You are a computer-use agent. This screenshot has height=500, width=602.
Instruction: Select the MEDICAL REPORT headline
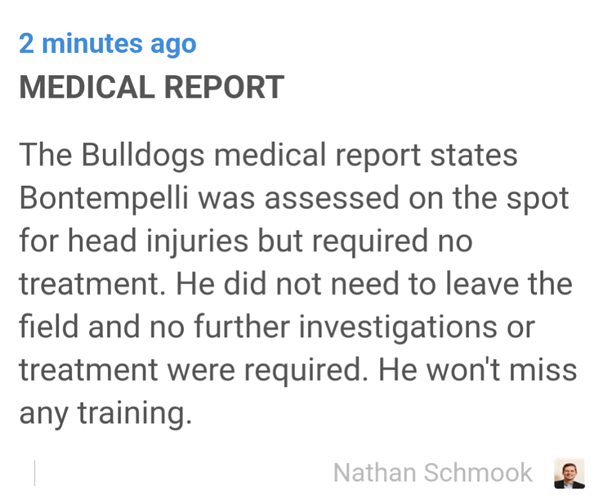coord(151,87)
